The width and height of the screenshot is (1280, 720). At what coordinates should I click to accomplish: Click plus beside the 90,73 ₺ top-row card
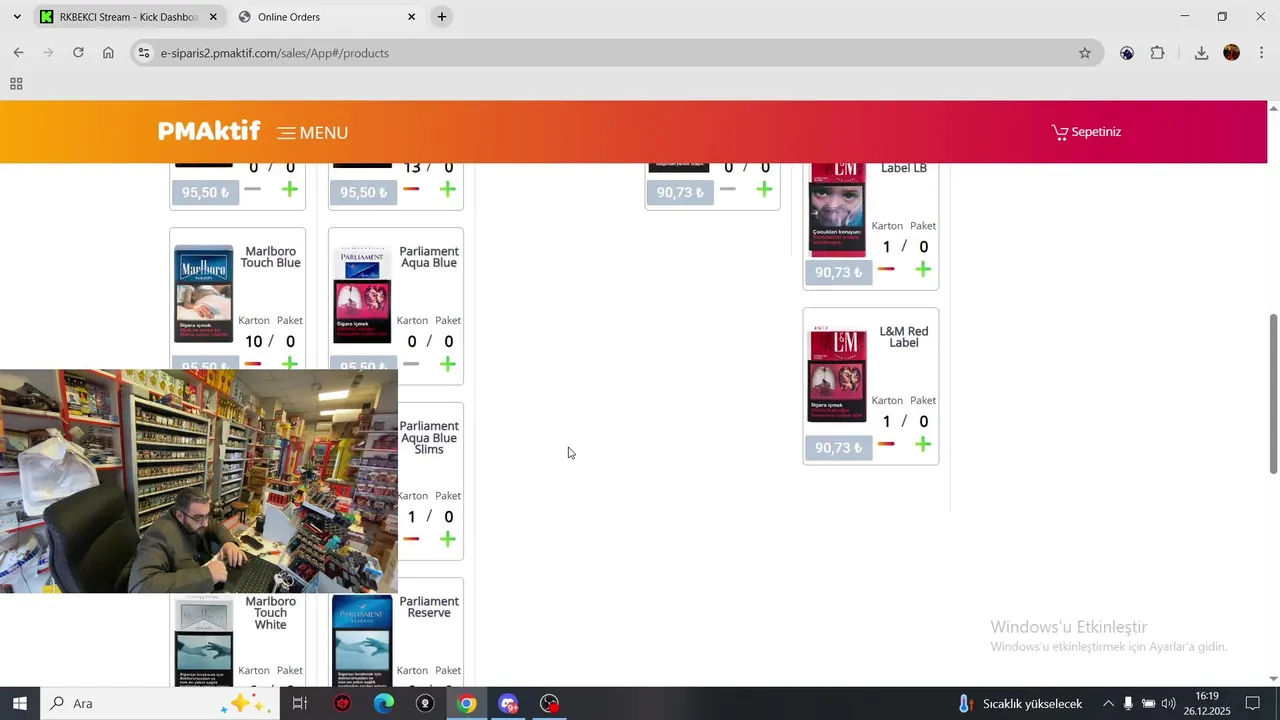click(x=765, y=189)
